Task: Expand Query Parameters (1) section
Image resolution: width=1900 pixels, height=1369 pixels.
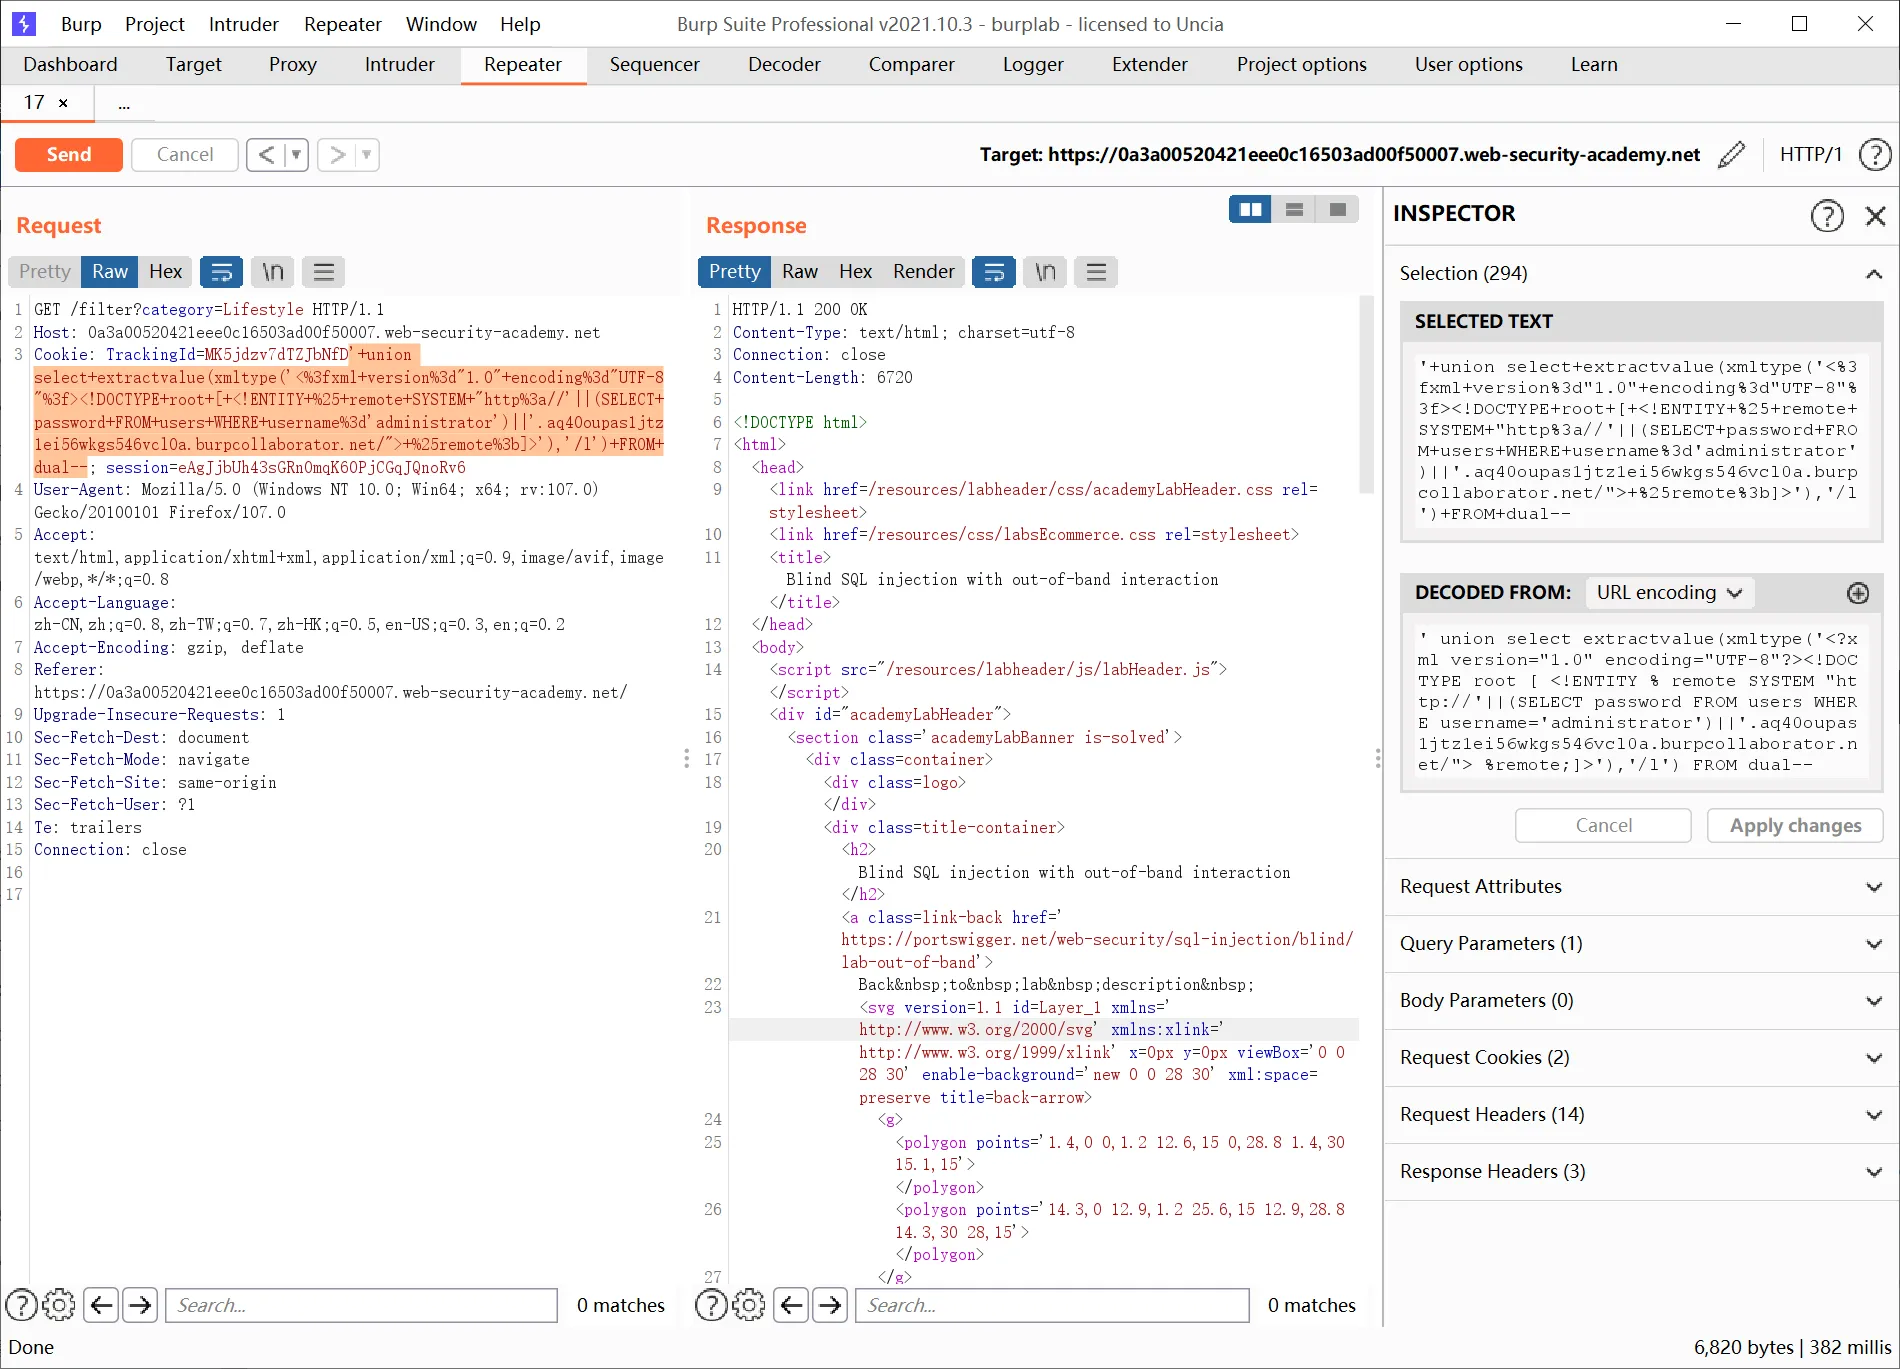Action: [x=1641, y=944]
